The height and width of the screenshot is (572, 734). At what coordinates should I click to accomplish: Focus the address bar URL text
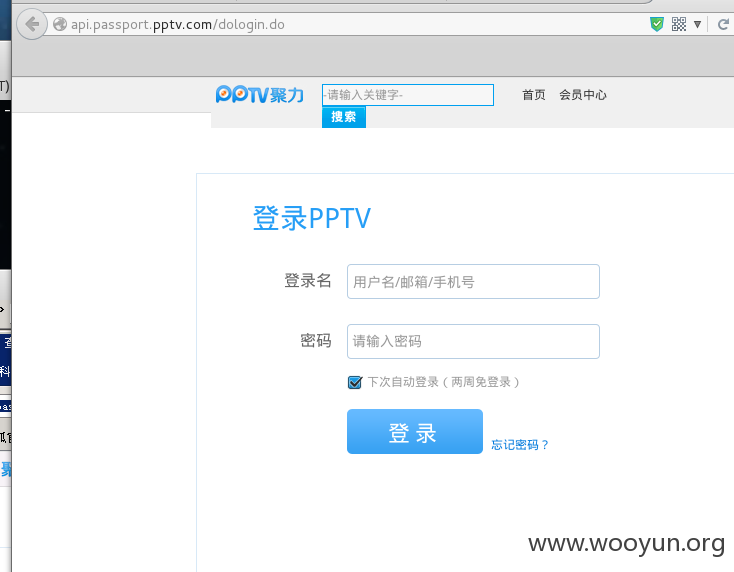(x=178, y=24)
